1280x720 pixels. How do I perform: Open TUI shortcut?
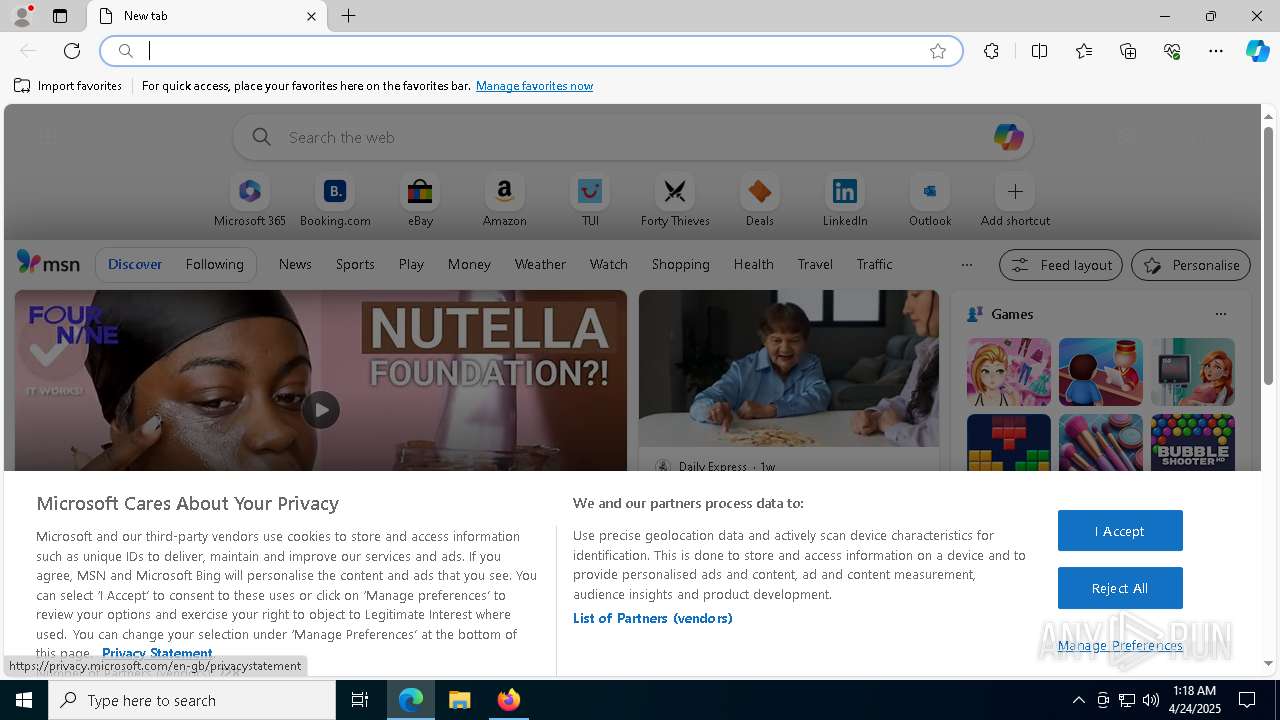(590, 201)
